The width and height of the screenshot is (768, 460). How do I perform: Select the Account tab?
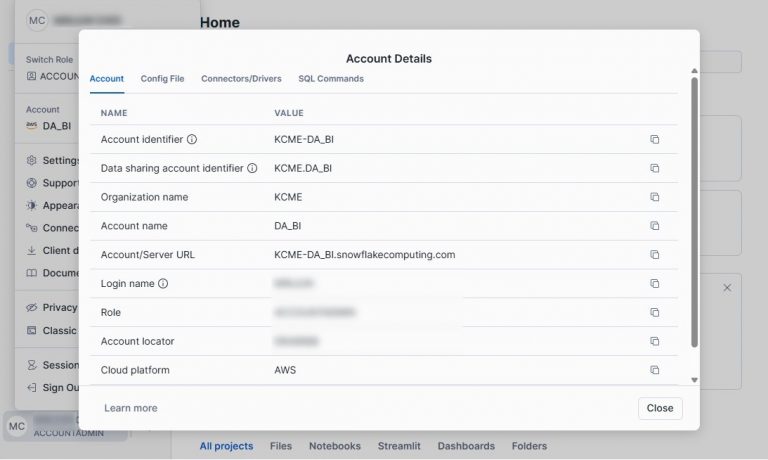click(107, 78)
